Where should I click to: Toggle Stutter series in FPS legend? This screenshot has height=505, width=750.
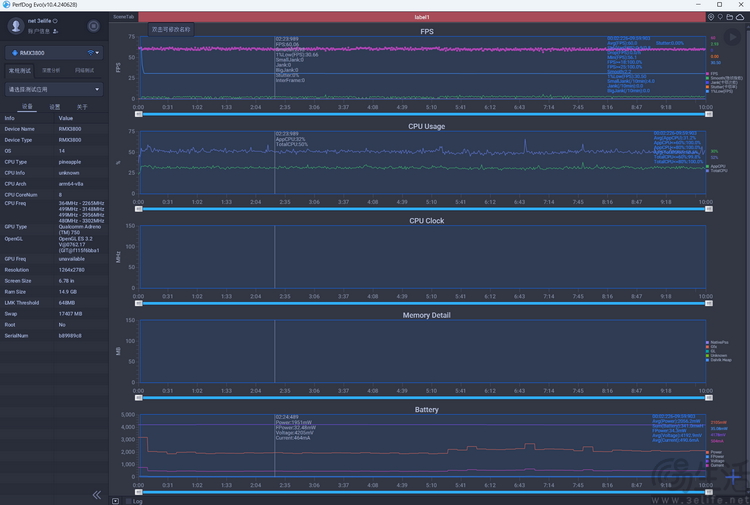pos(721,87)
